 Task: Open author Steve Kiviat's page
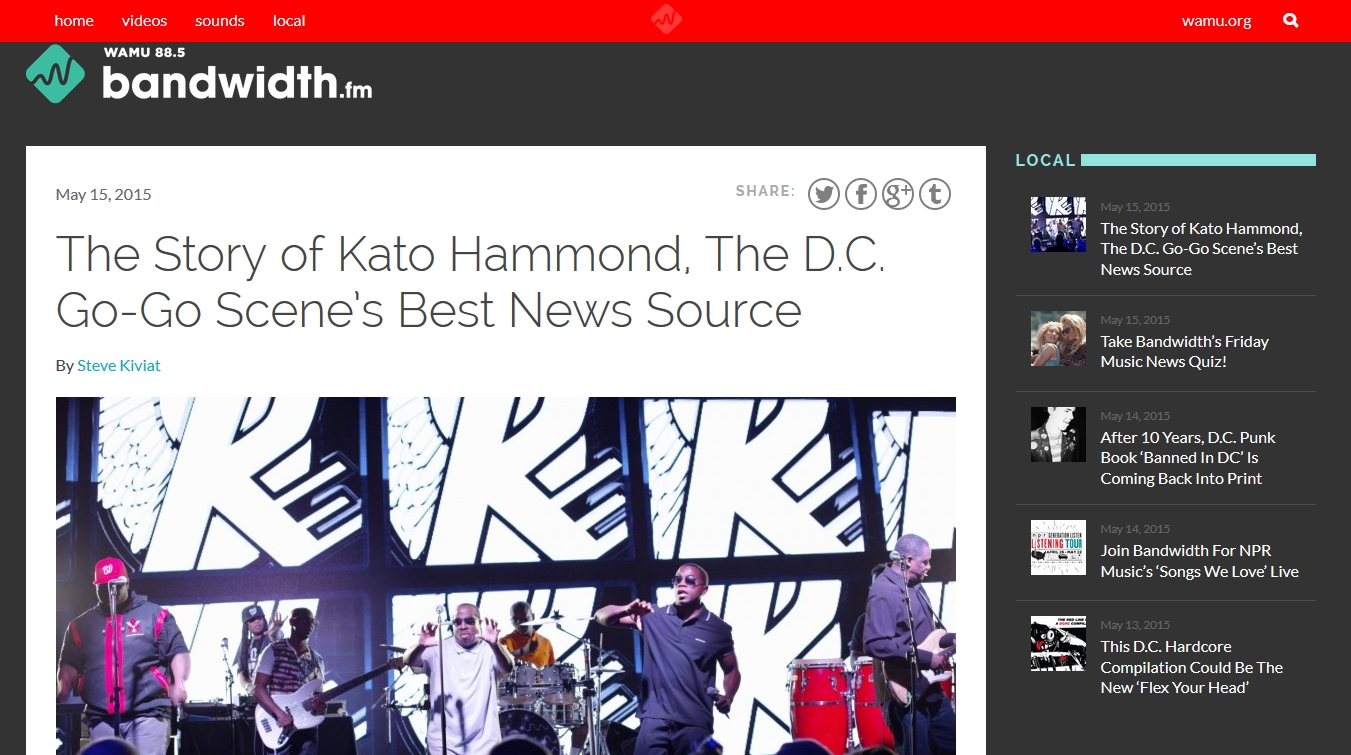[119, 365]
